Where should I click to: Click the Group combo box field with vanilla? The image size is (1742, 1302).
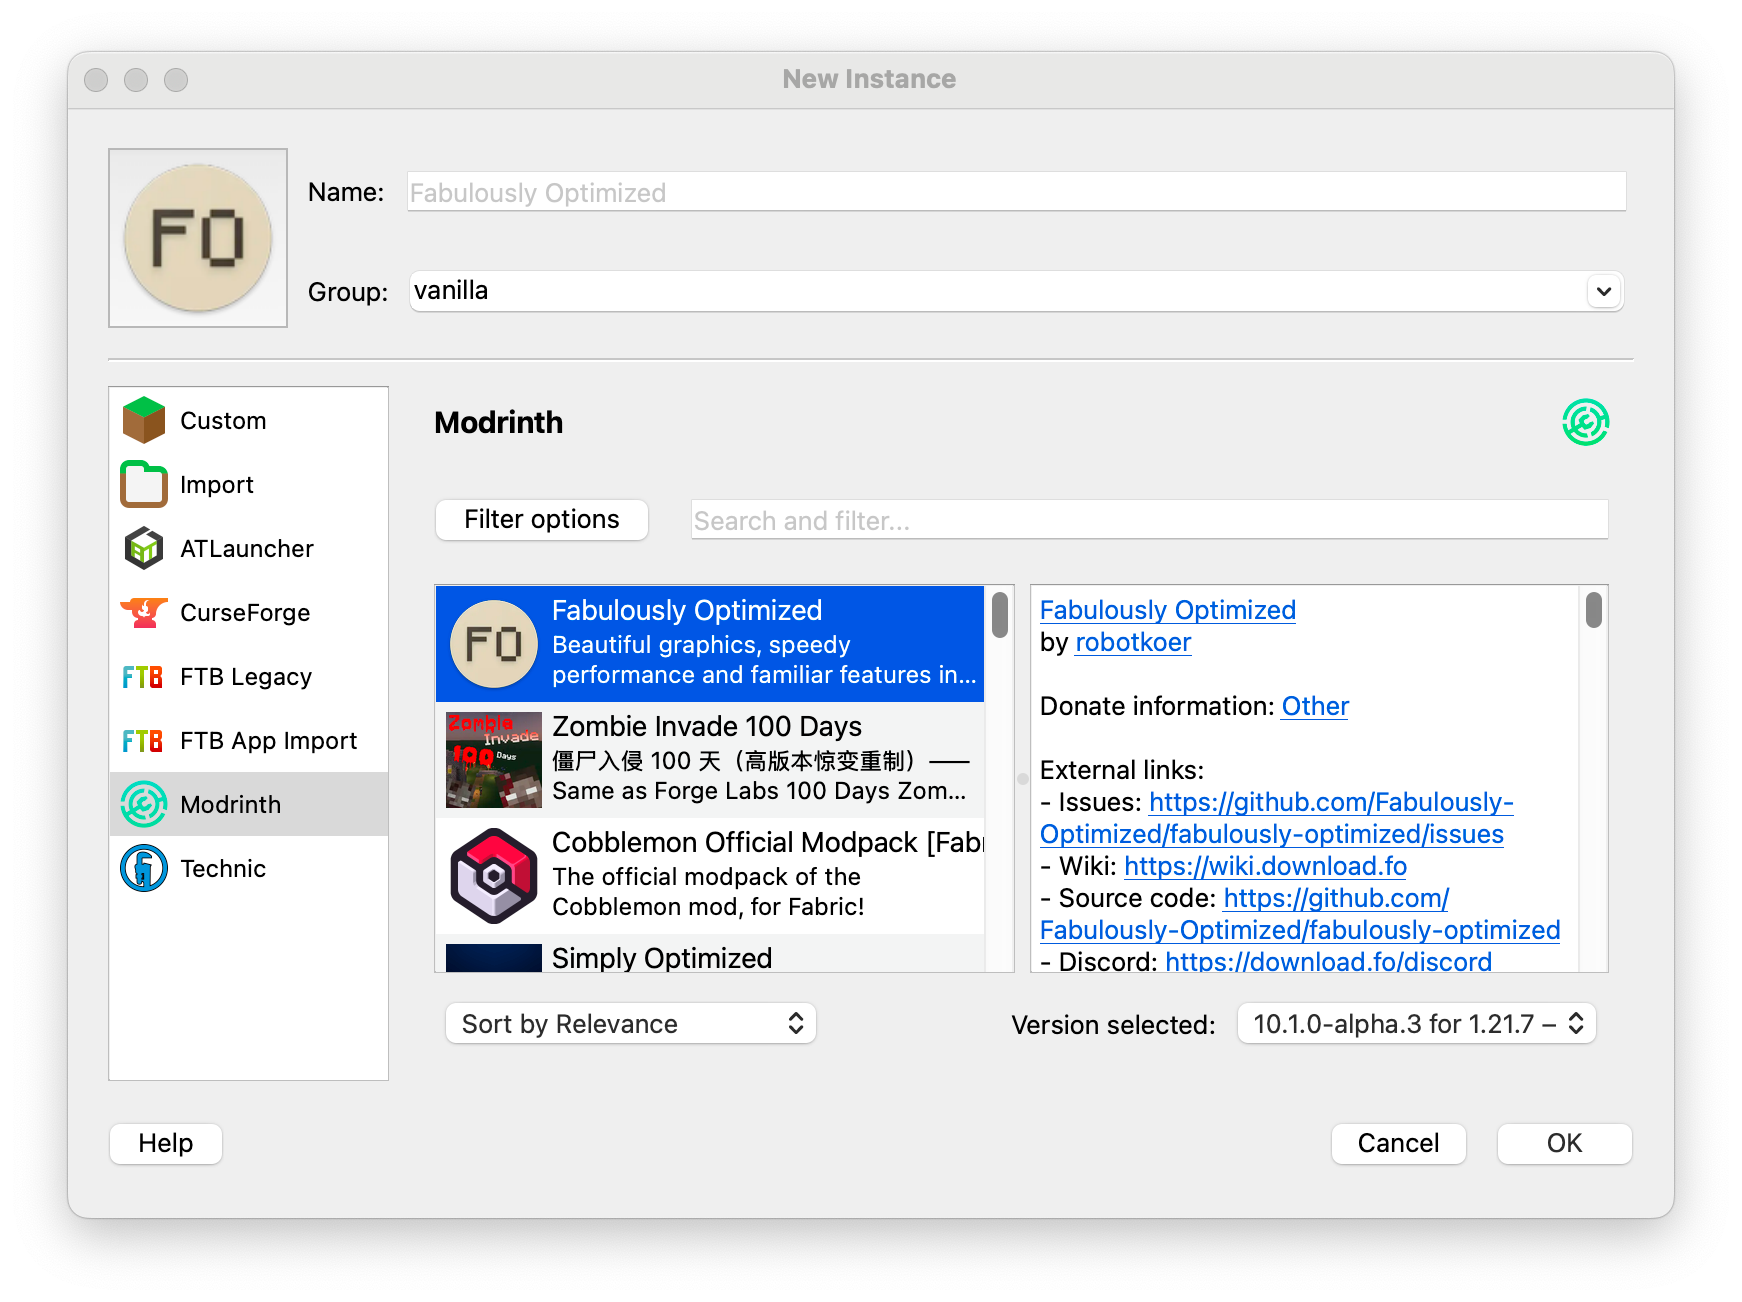[x=1016, y=291]
